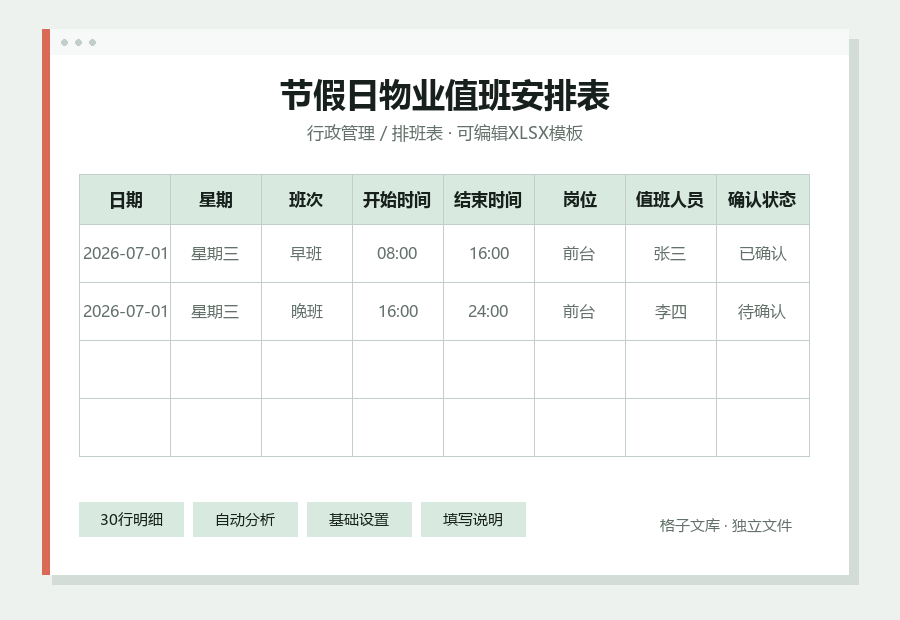Image resolution: width=900 pixels, height=620 pixels.
Task: Select the 24:00 end time cell
Action: point(488,311)
